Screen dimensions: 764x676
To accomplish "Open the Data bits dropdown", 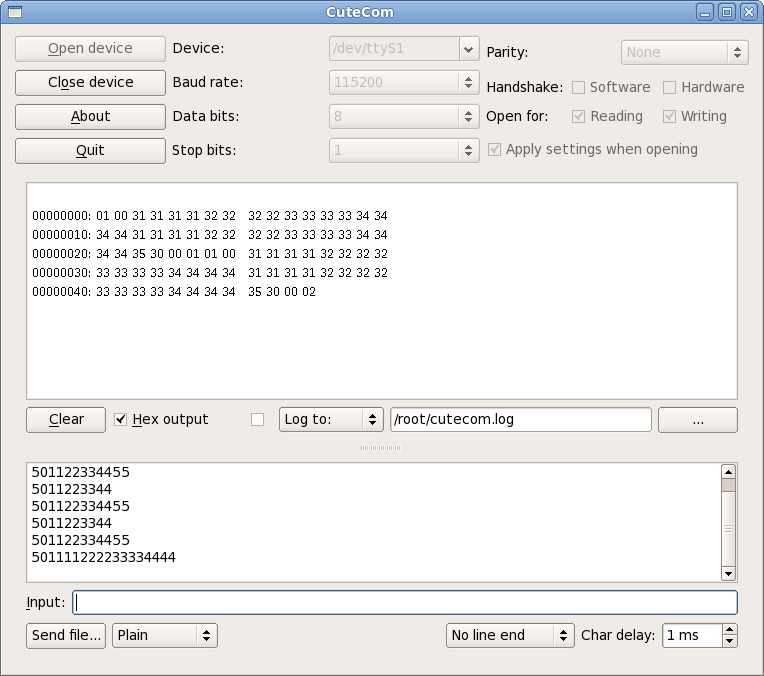I will coord(404,116).
